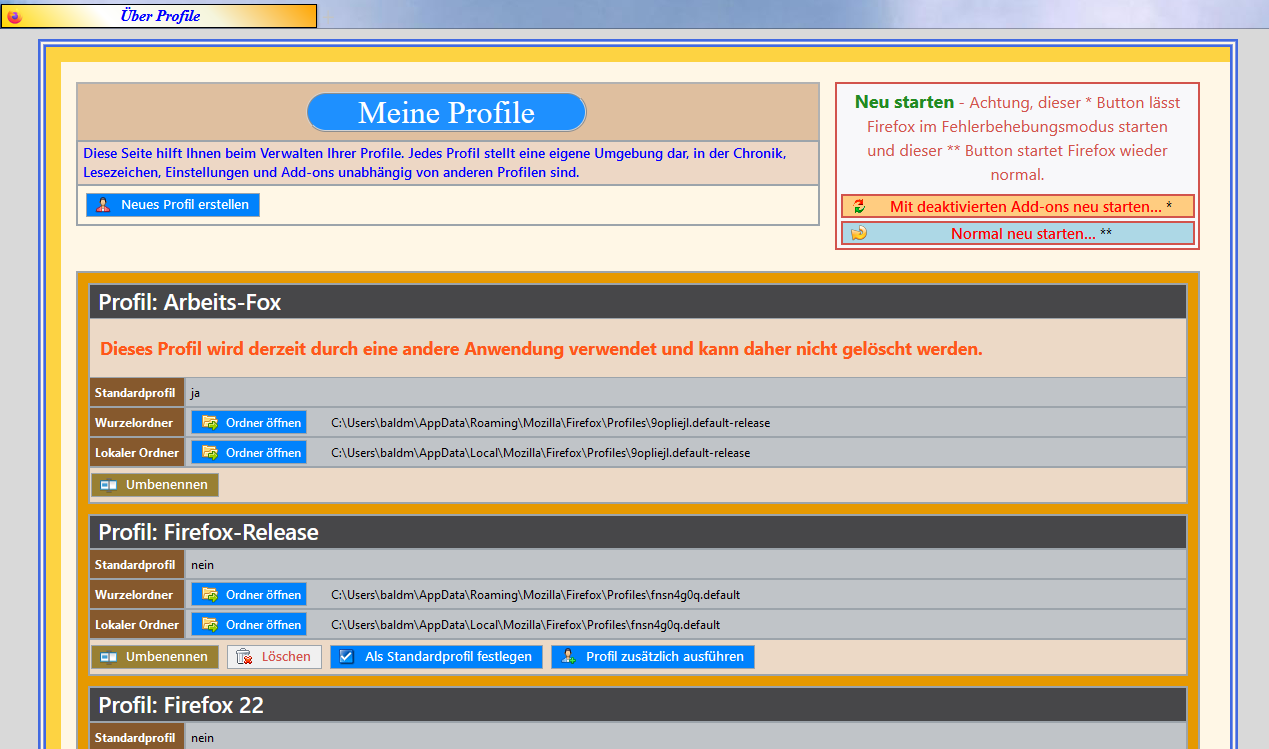Delete the Firefox-Release profile
Viewport: 1269px width, 749px height.
pos(275,657)
